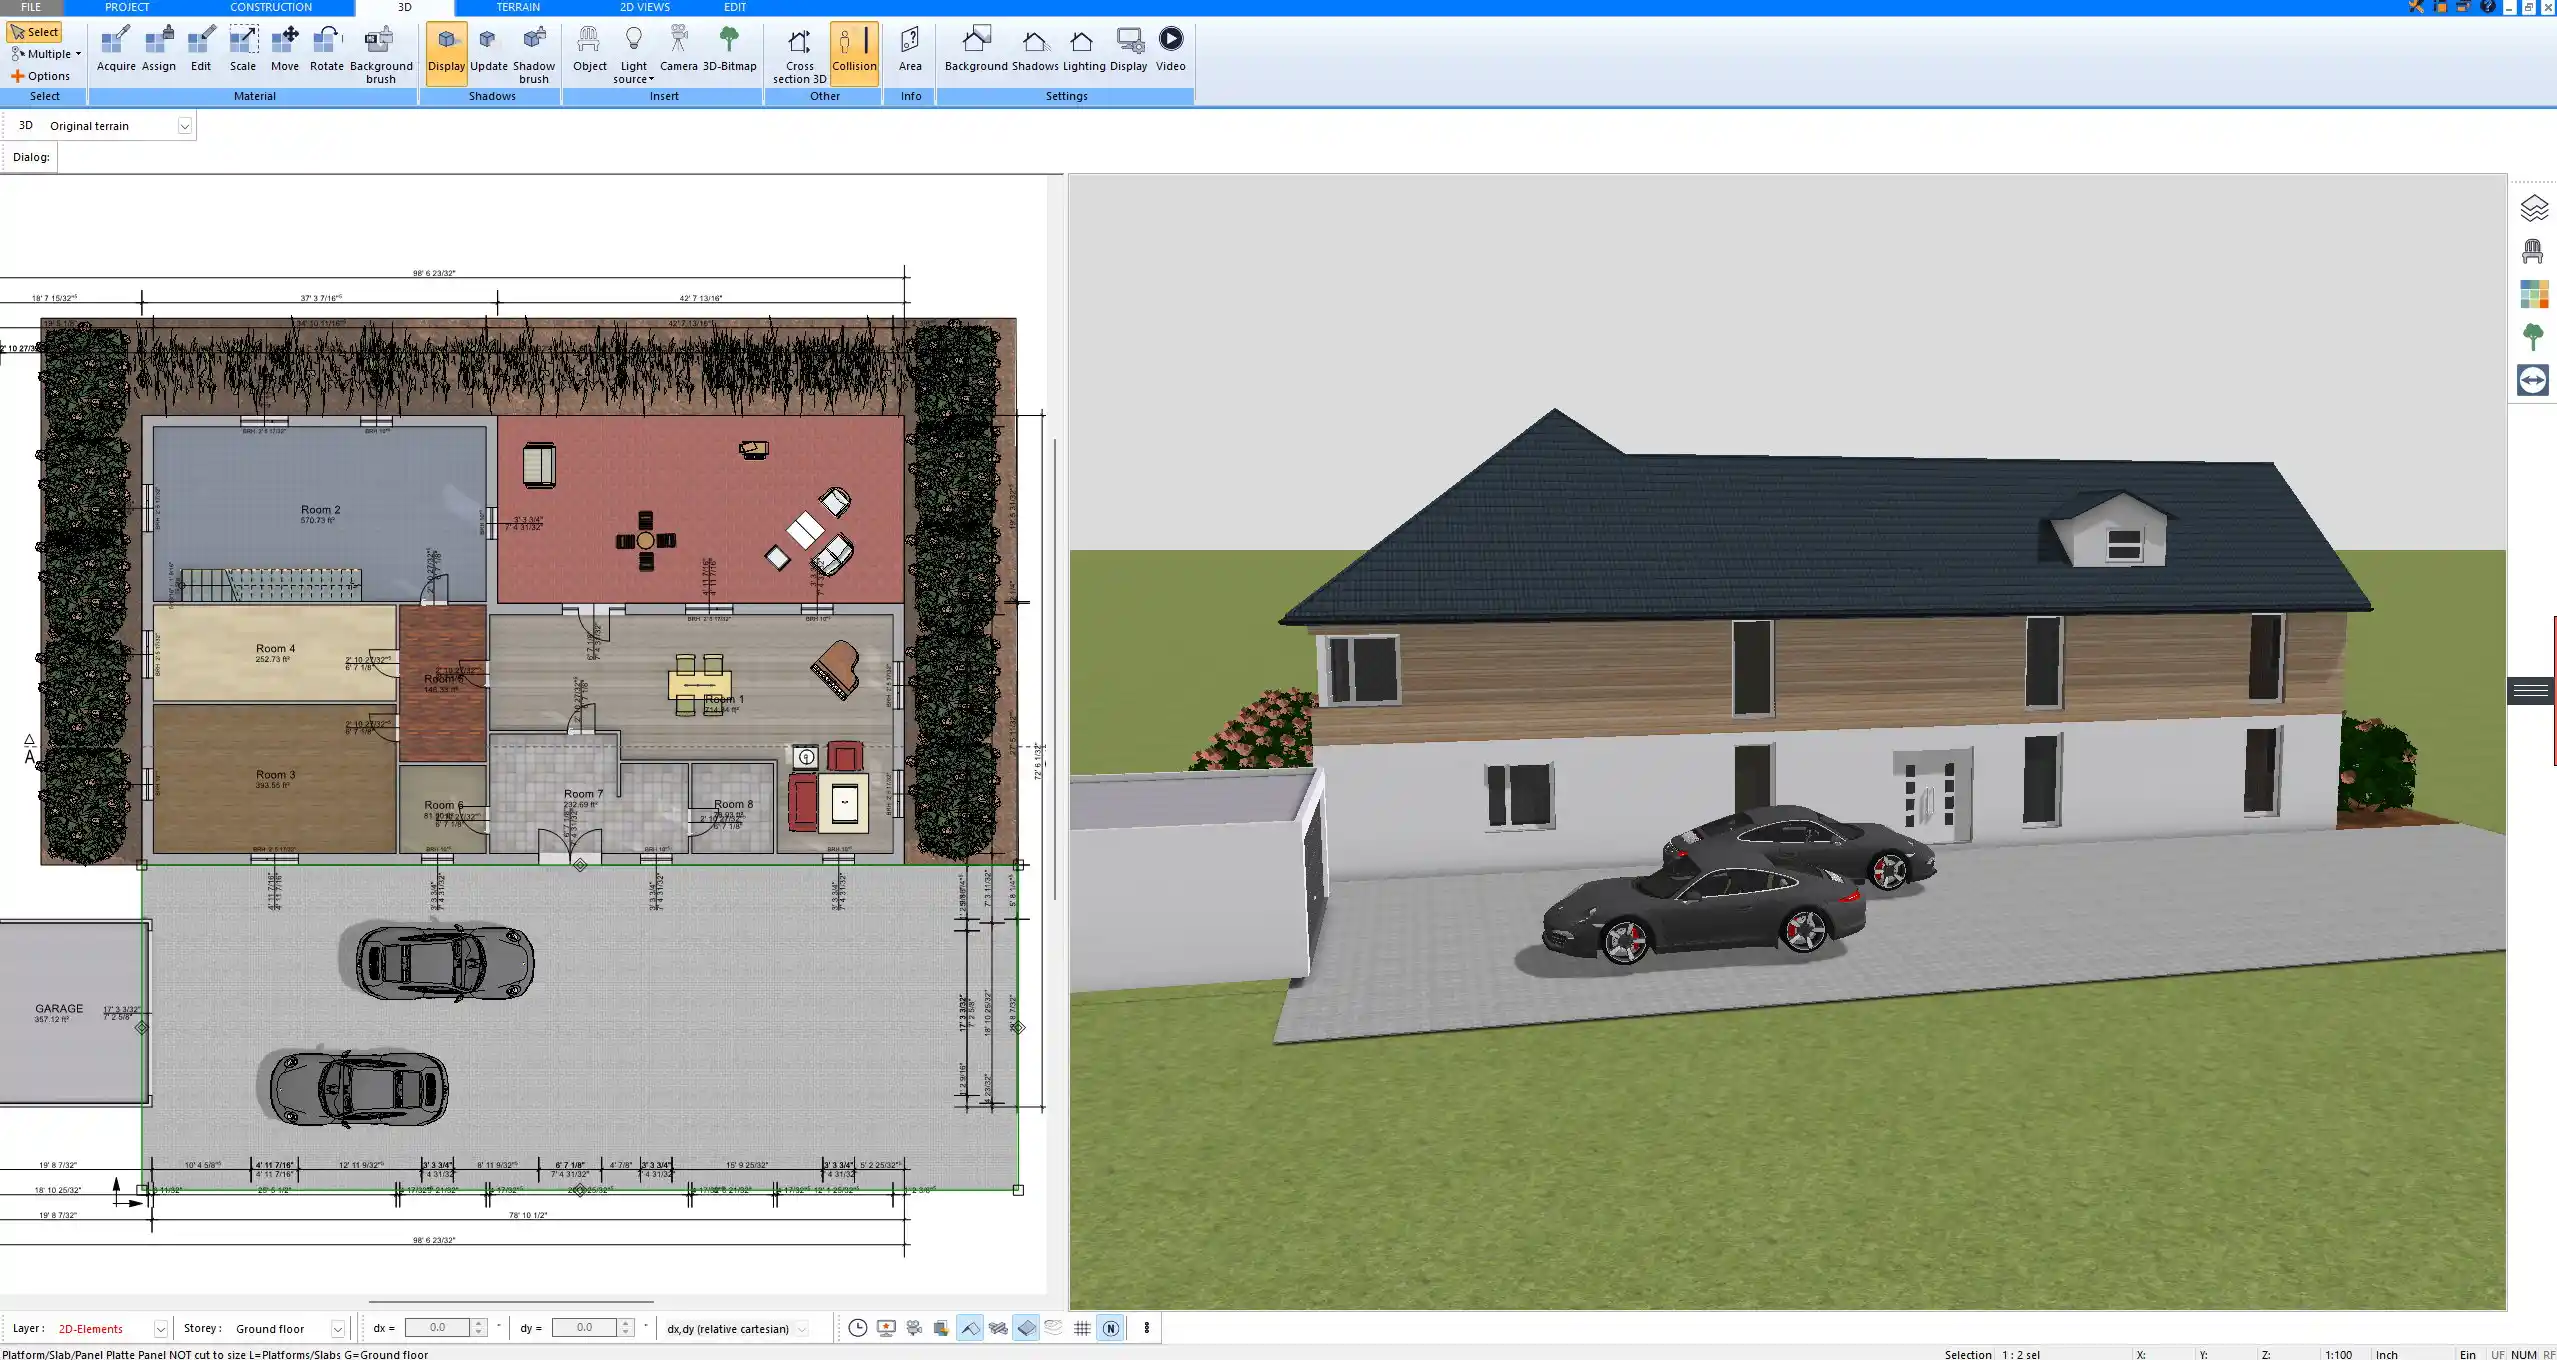The image size is (2557, 1360).
Task: Click the Assign material icon
Action: (158, 49)
